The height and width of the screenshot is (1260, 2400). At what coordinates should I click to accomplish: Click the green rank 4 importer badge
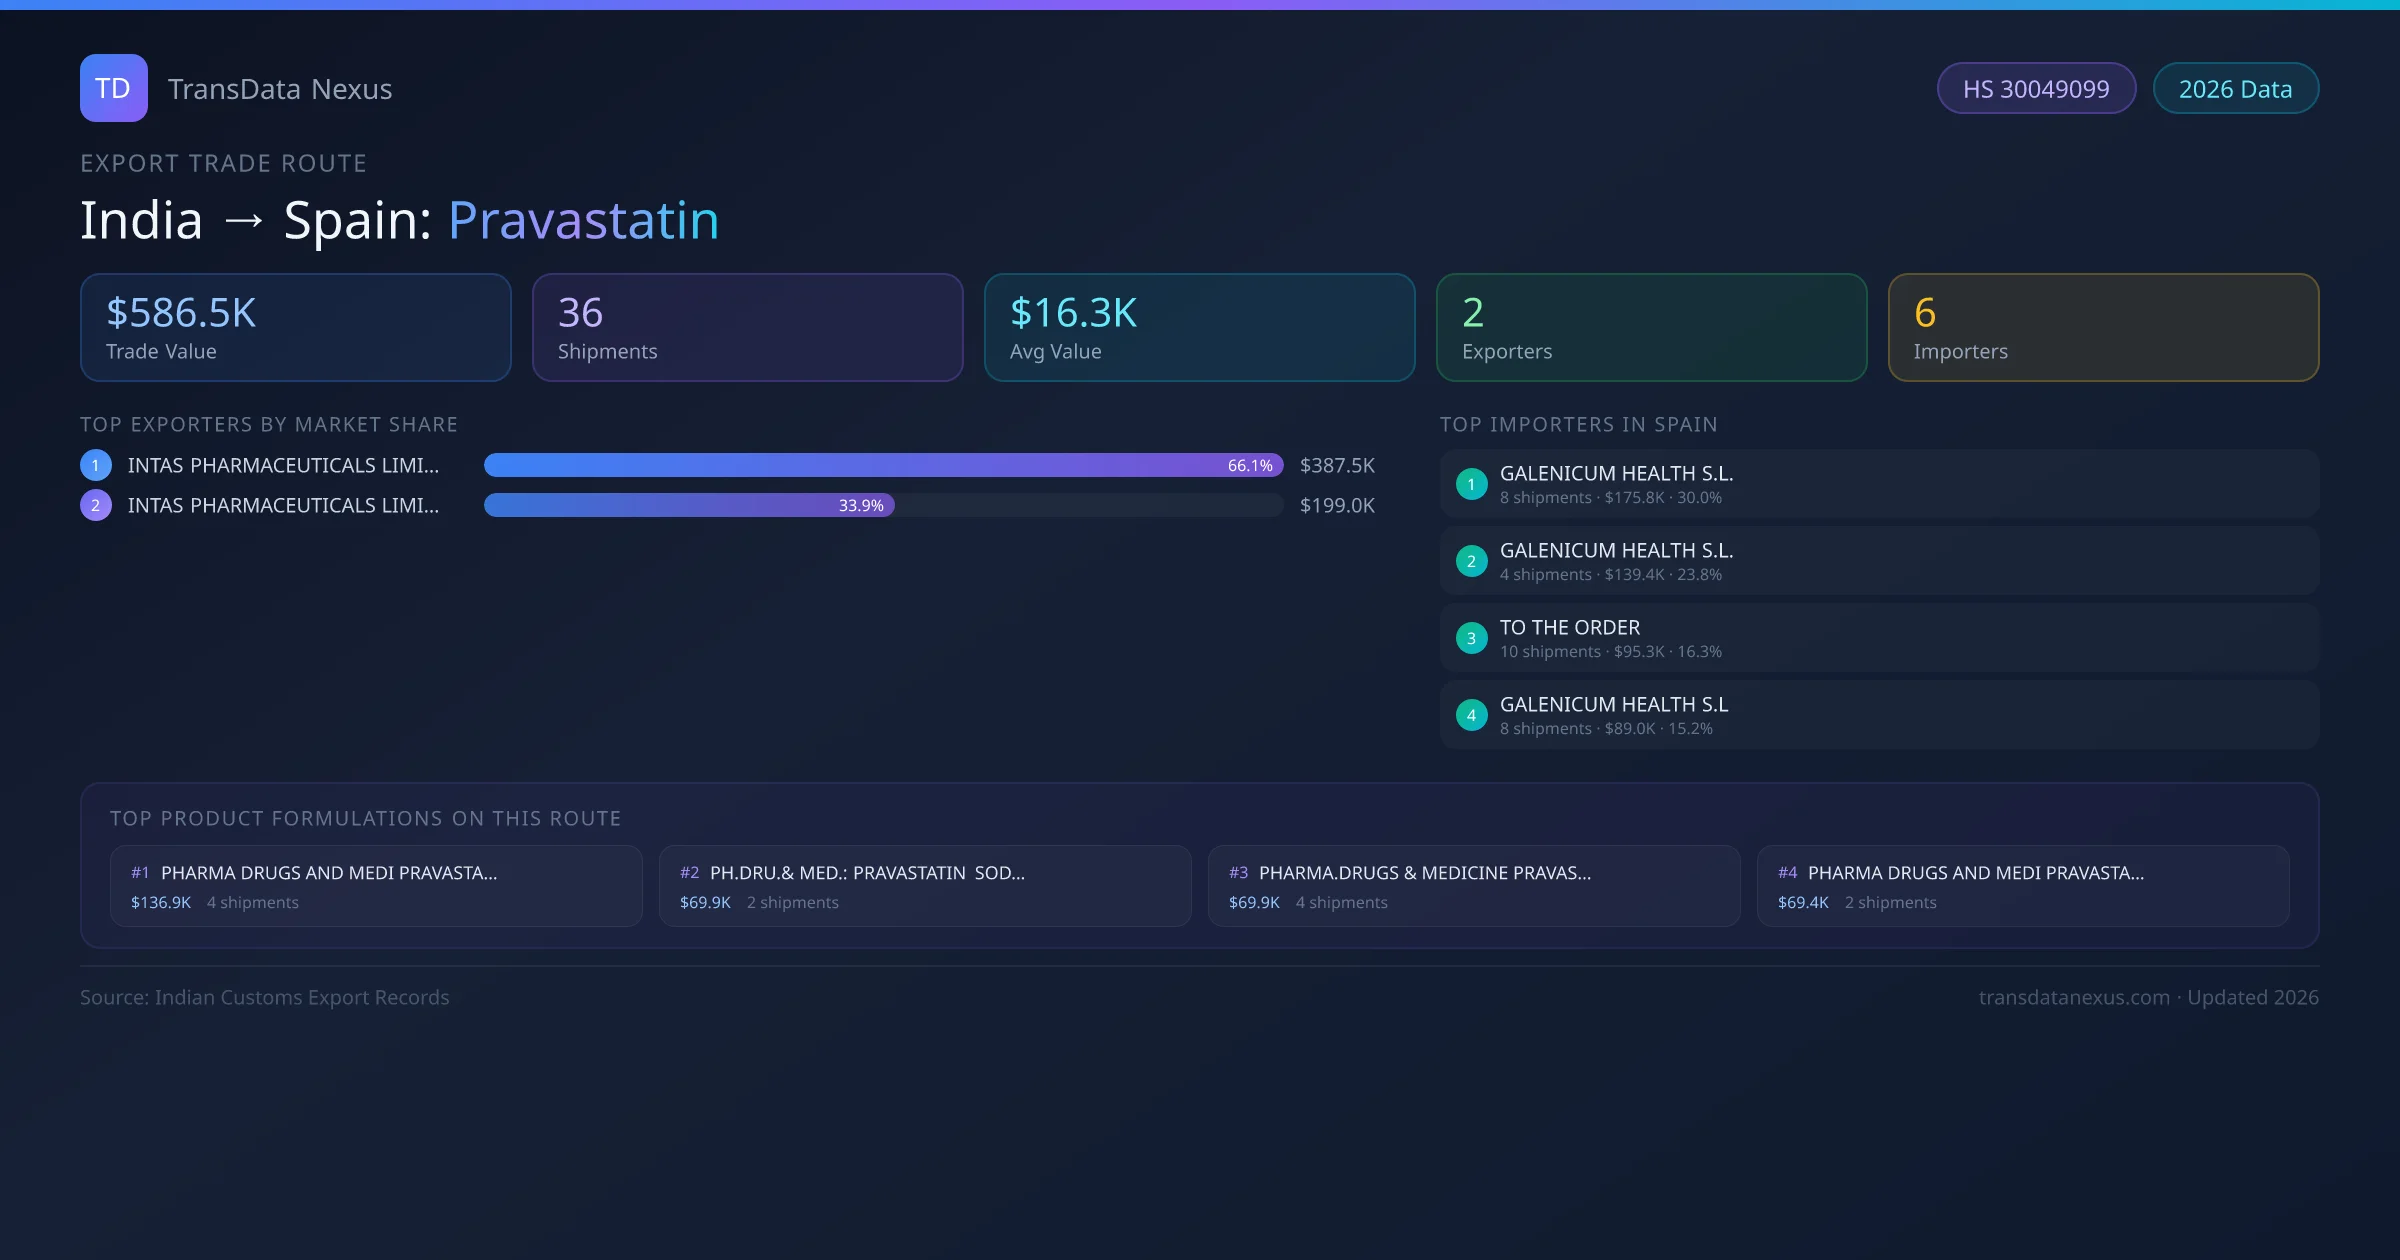pyautogui.click(x=1471, y=715)
